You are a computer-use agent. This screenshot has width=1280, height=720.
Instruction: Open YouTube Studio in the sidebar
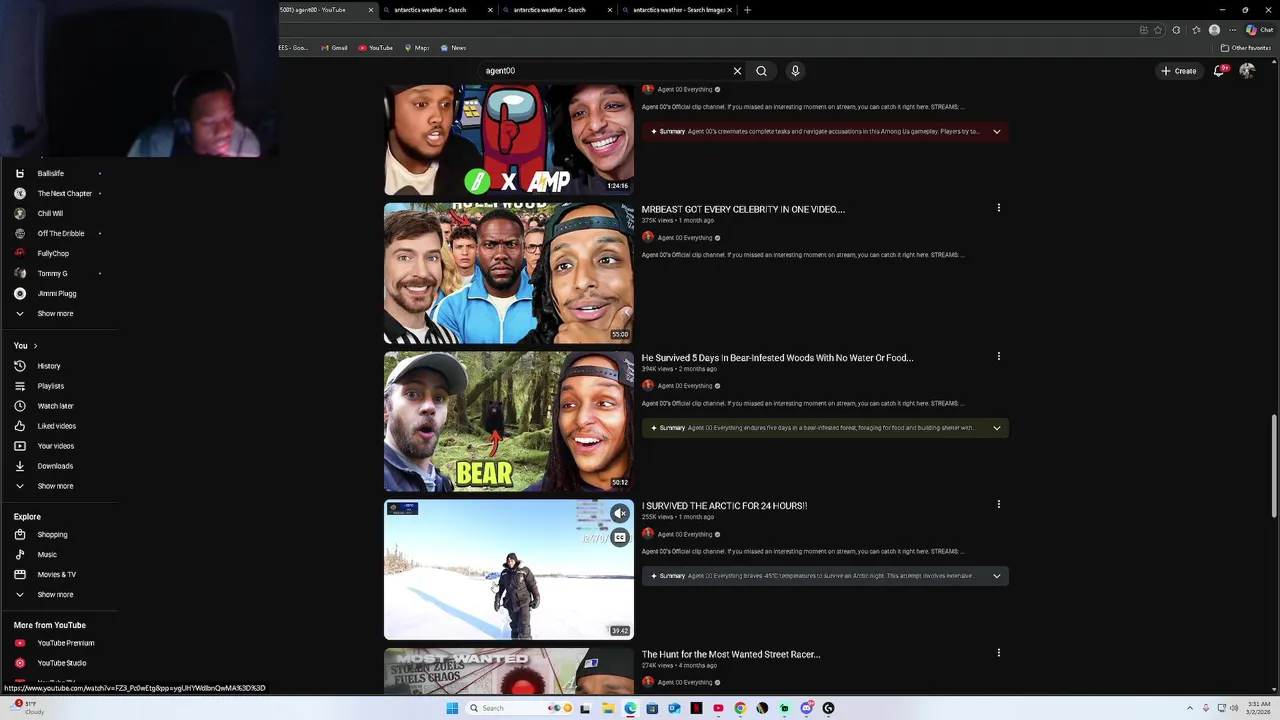click(x=60, y=663)
